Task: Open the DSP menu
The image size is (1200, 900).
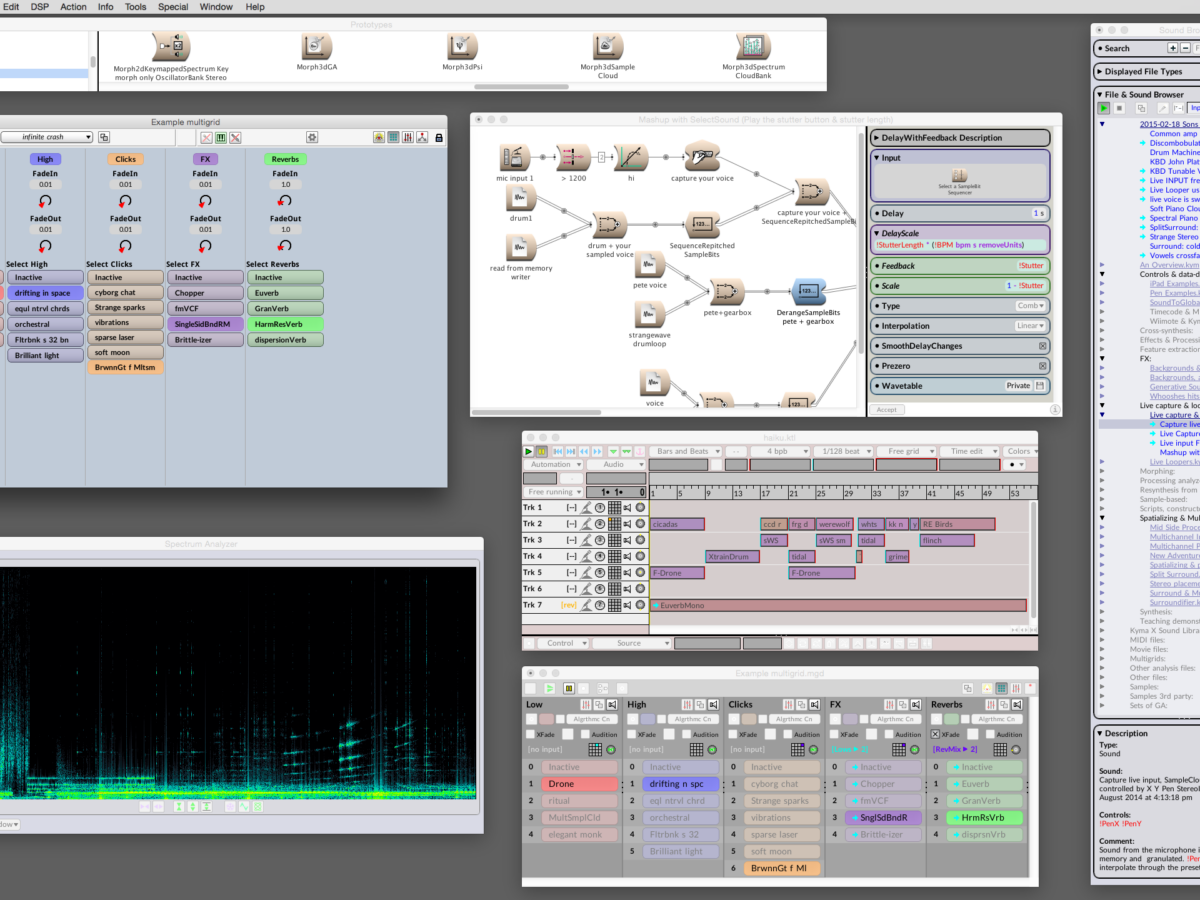Action: click(x=39, y=7)
